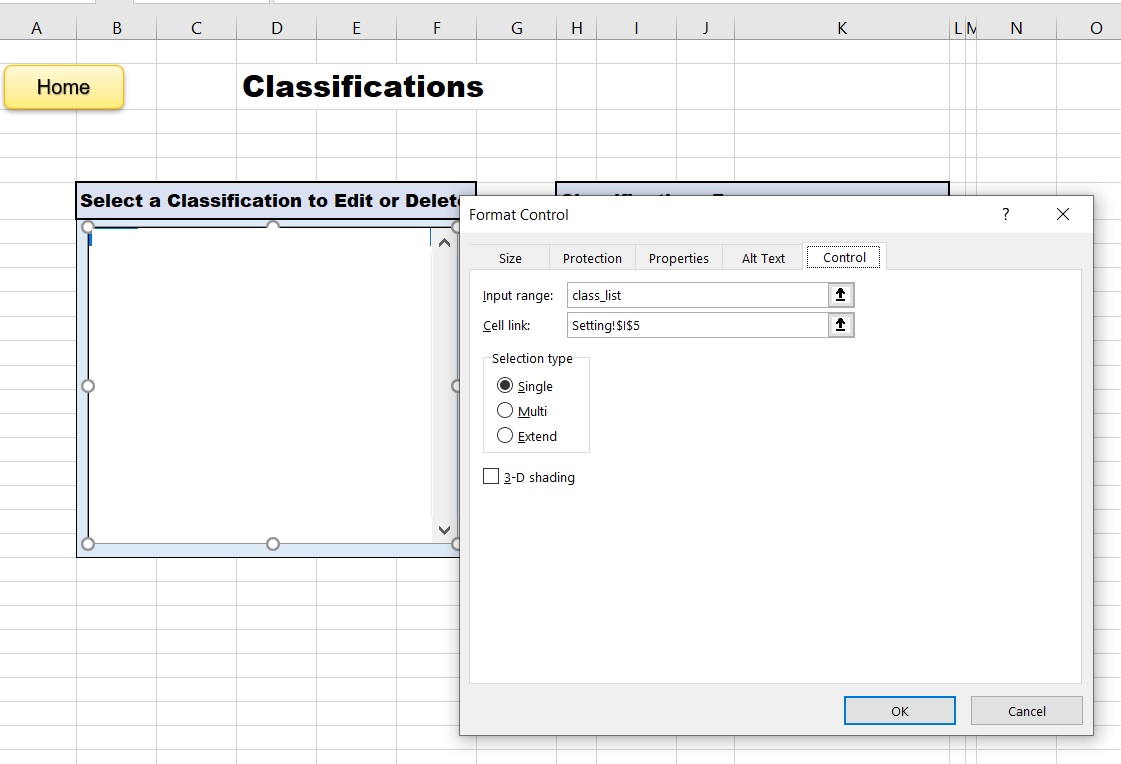The width and height of the screenshot is (1121, 764).
Task: Select the Single selection type
Action: click(505, 386)
